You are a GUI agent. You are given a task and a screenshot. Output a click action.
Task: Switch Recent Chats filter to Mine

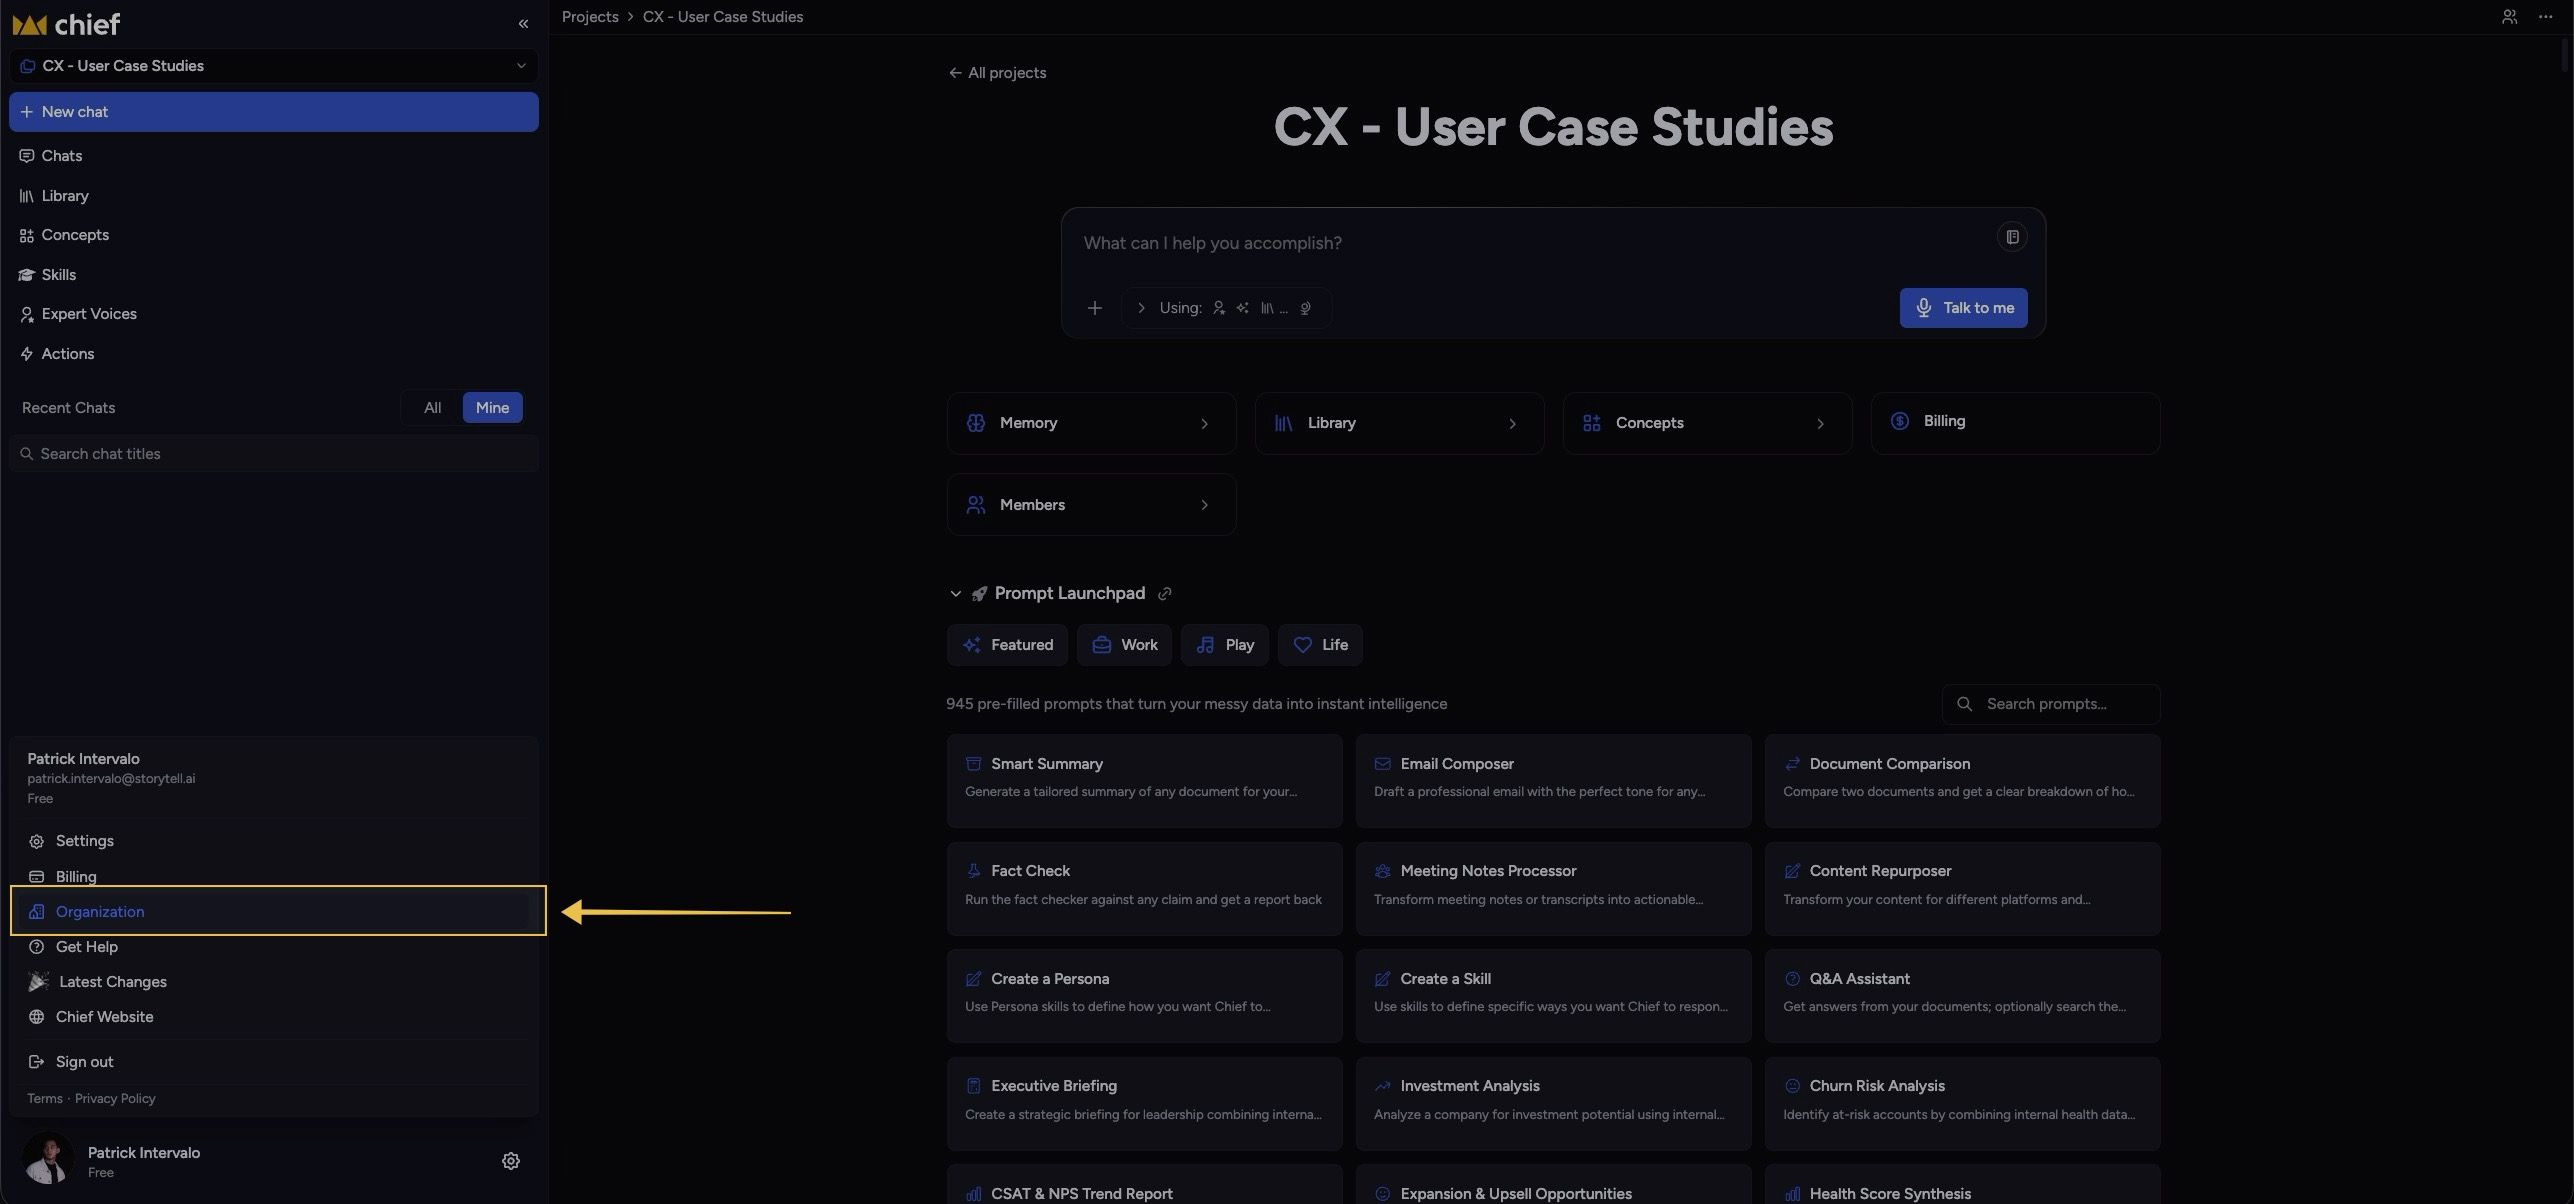(492, 408)
